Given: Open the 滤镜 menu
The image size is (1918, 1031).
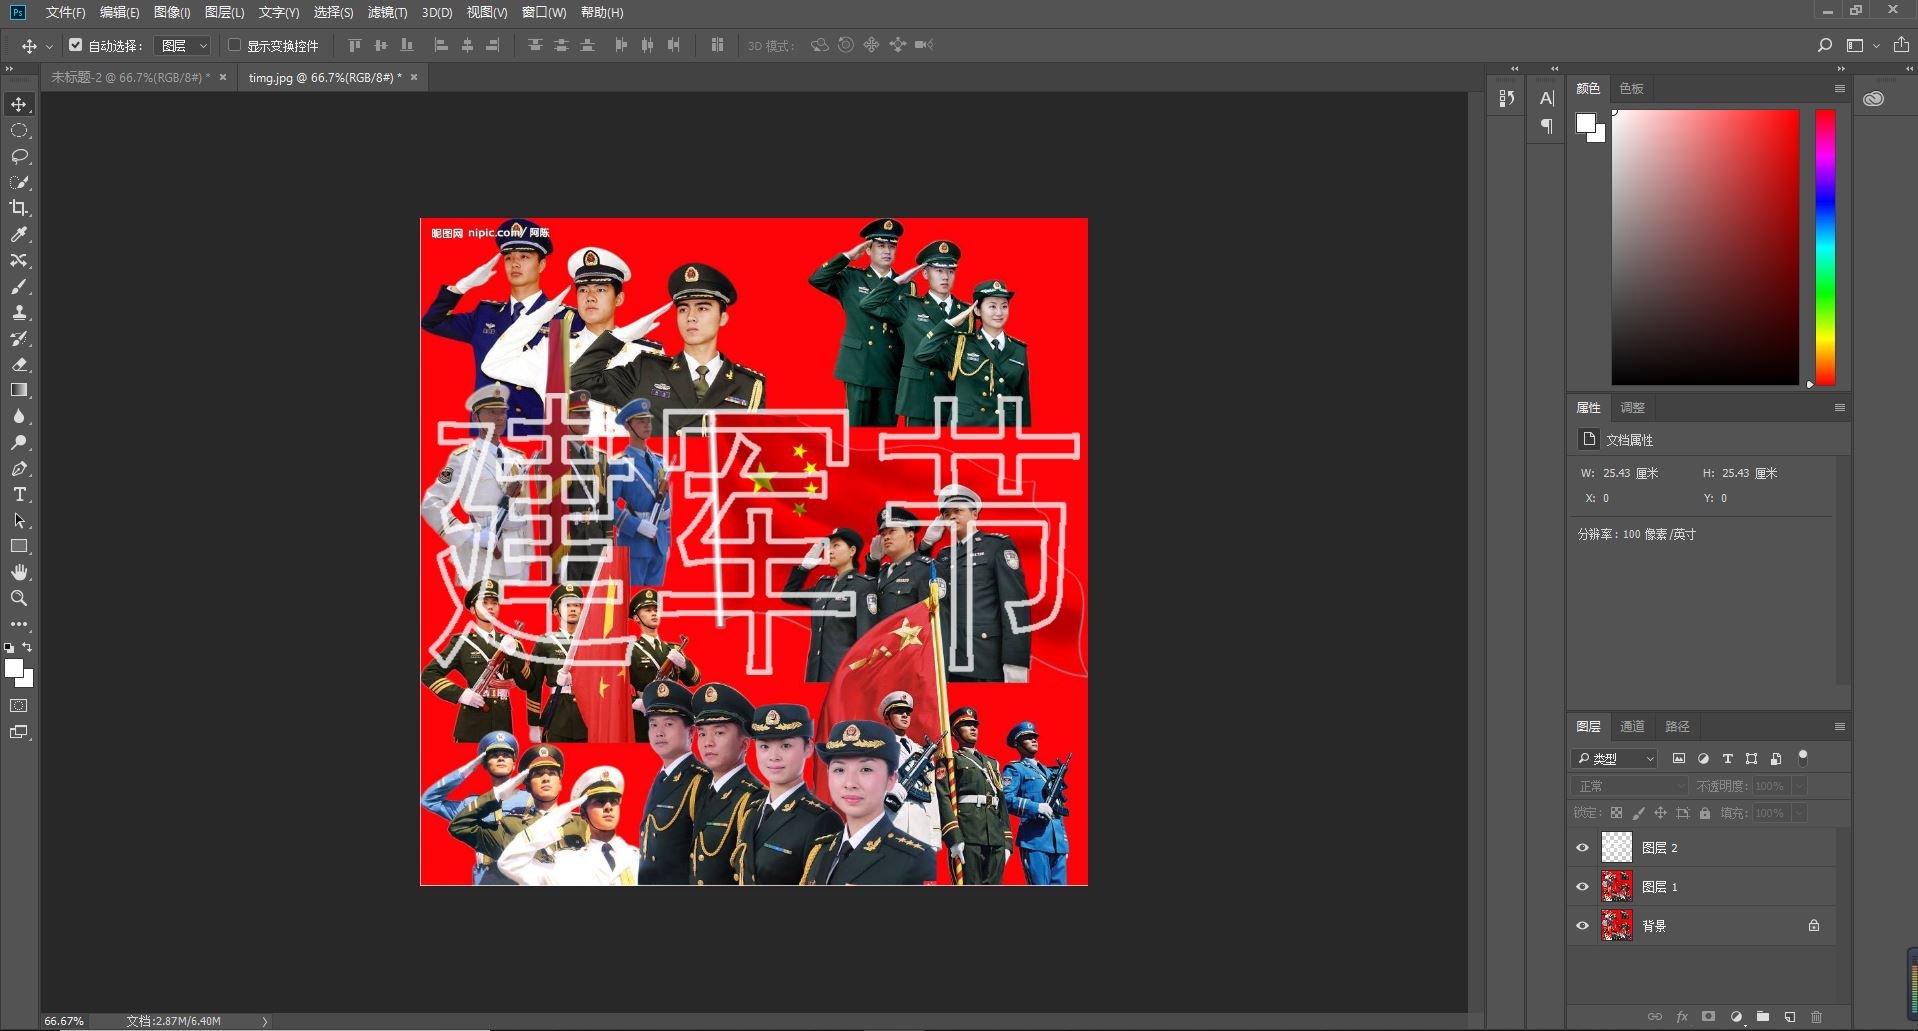Looking at the screenshot, I should click(388, 12).
